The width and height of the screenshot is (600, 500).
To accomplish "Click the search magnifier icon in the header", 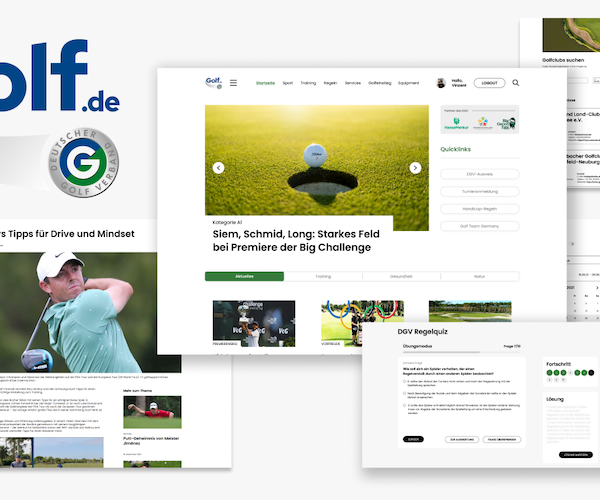I will click(x=515, y=83).
